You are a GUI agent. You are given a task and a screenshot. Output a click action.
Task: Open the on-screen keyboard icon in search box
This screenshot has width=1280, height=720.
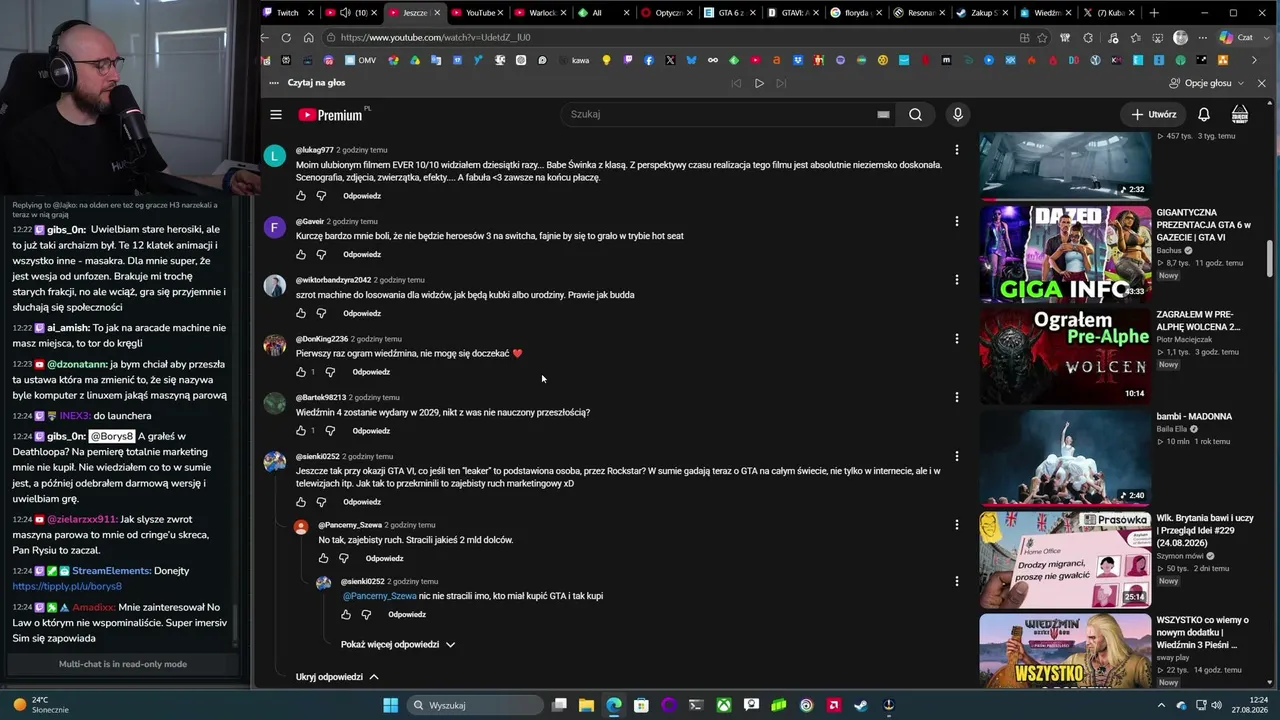[x=883, y=114]
